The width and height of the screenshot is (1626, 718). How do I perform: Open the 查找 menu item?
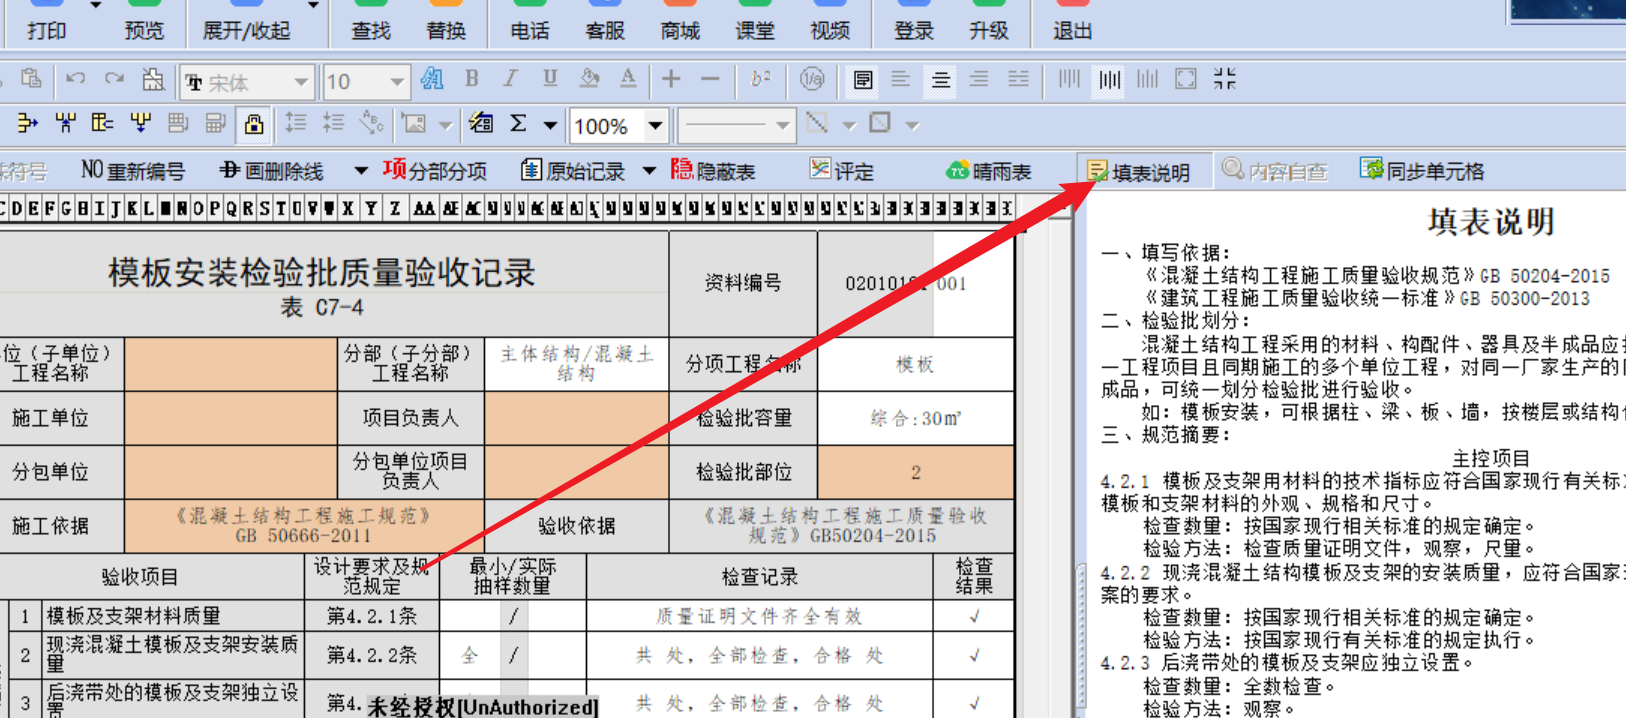(x=370, y=30)
